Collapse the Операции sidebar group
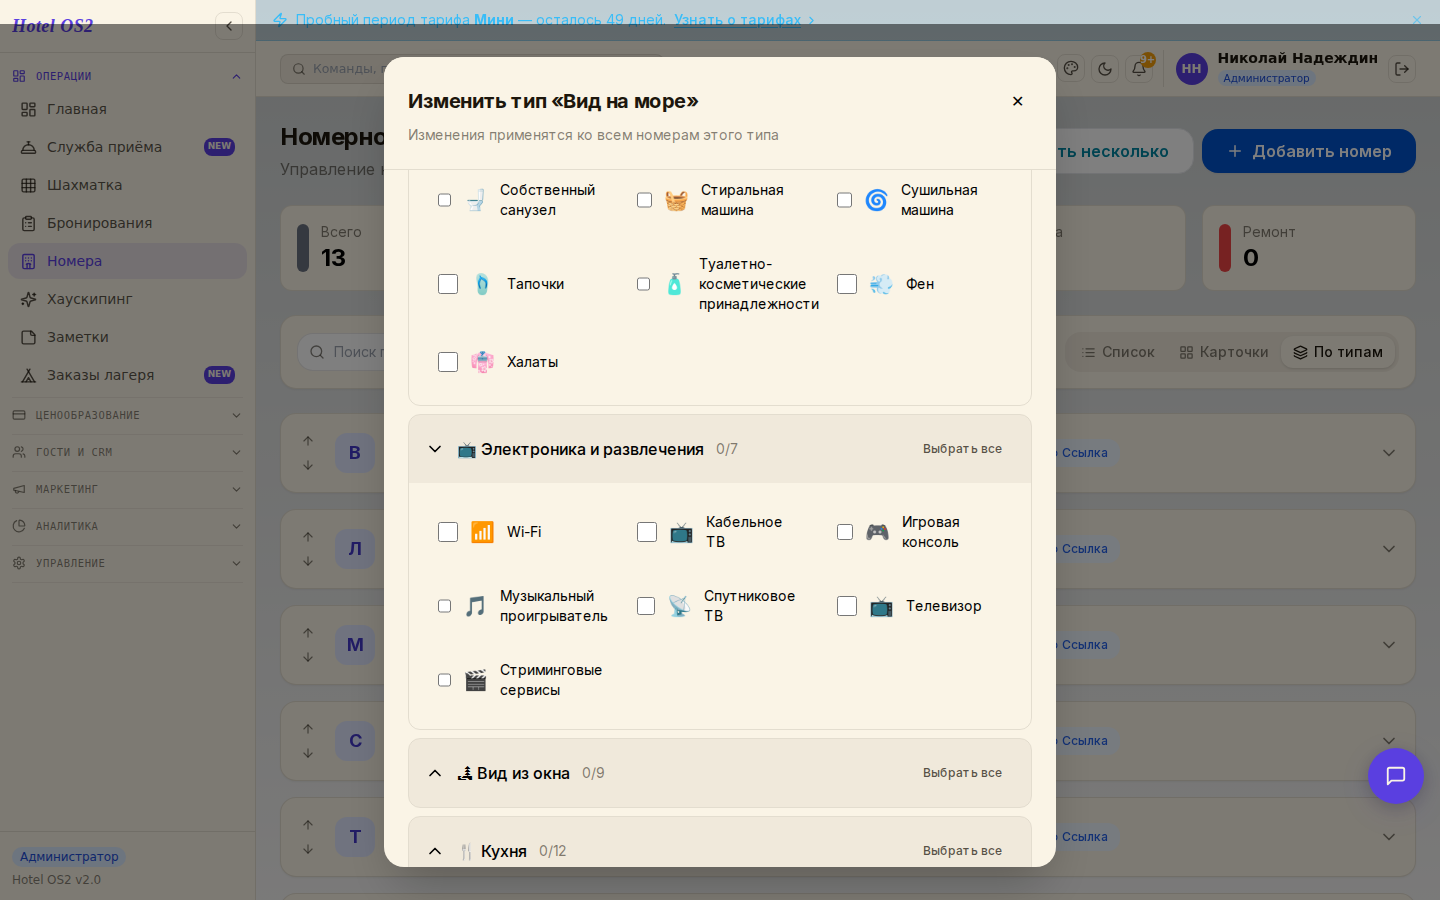Image resolution: width=1440 pixels, height=900 pixels. click(127, 76)
